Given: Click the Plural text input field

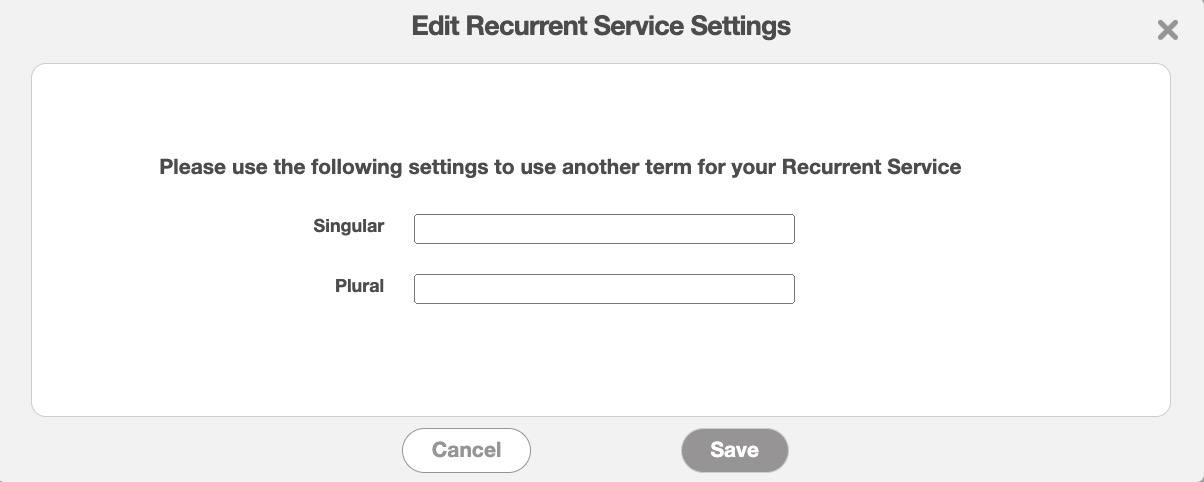Looking at the screenshot, I should tap(604, 289).
